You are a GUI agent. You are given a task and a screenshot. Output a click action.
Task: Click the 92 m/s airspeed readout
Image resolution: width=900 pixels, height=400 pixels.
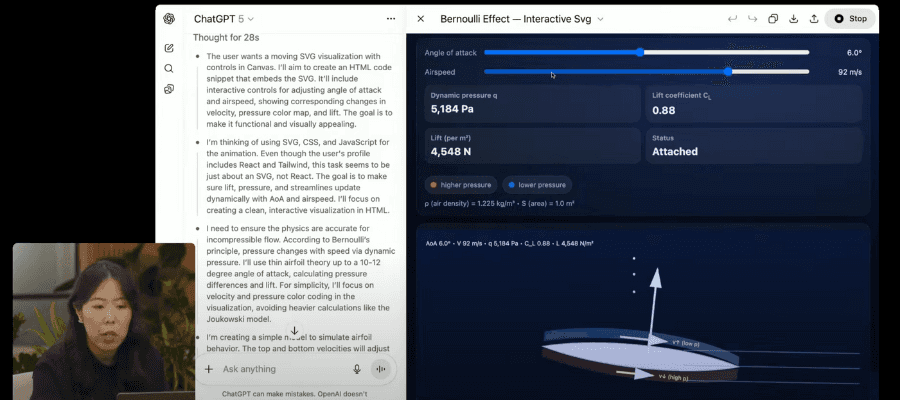pos(849,72)
